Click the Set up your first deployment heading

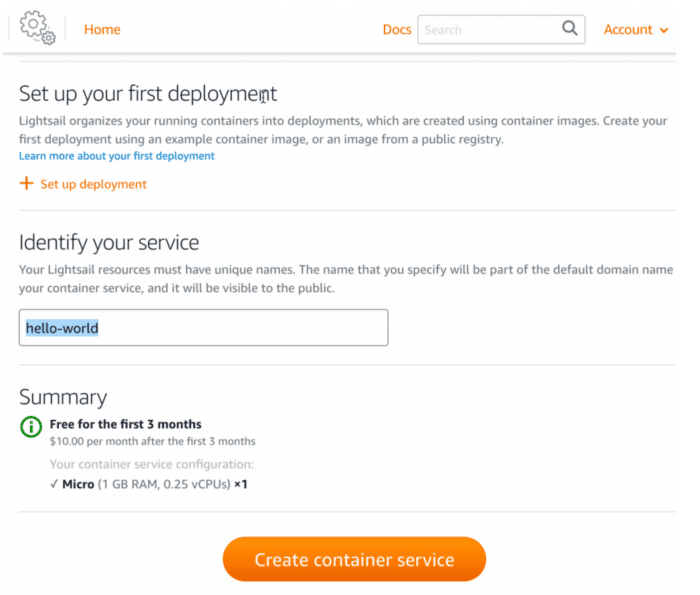click(148, 94)
